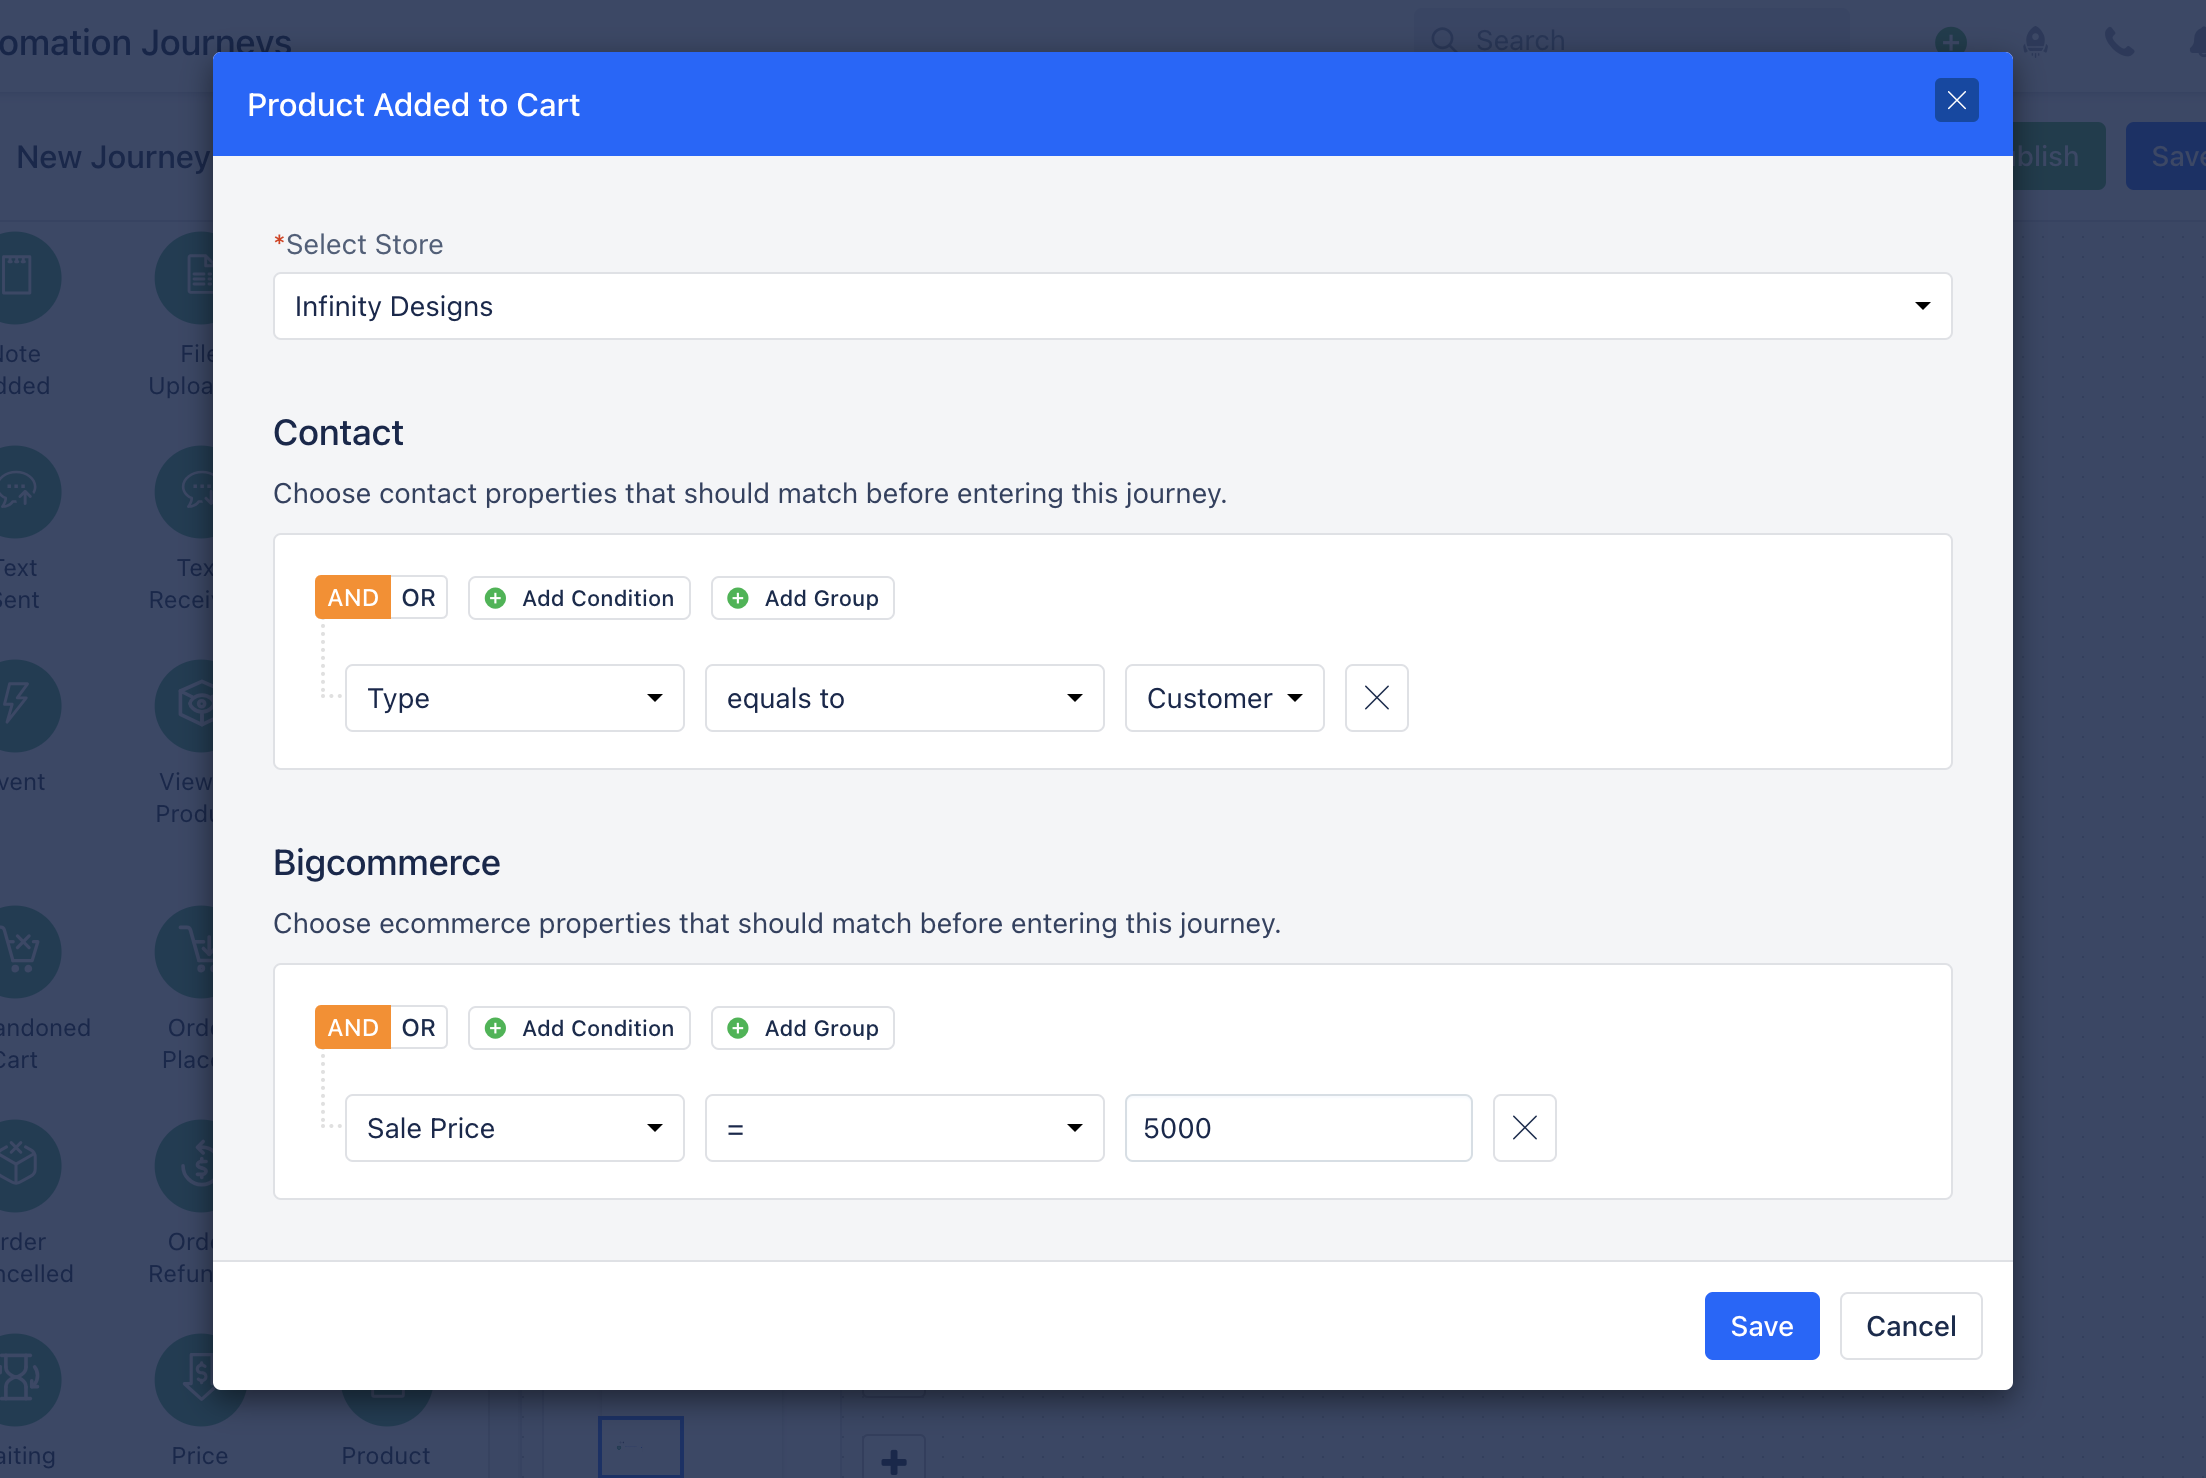Click the phone icon in header

tap(2119, 41)
